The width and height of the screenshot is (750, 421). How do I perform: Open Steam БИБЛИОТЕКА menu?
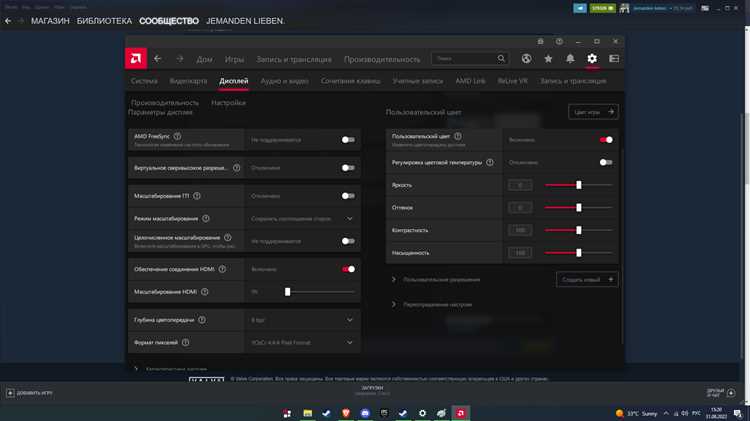[104, 21]
